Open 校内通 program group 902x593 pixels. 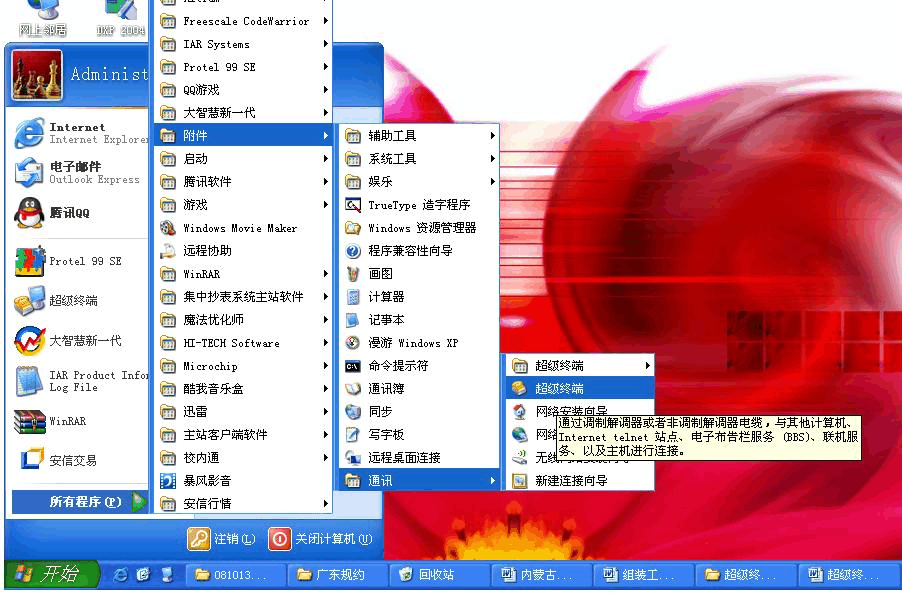[243, 458]
